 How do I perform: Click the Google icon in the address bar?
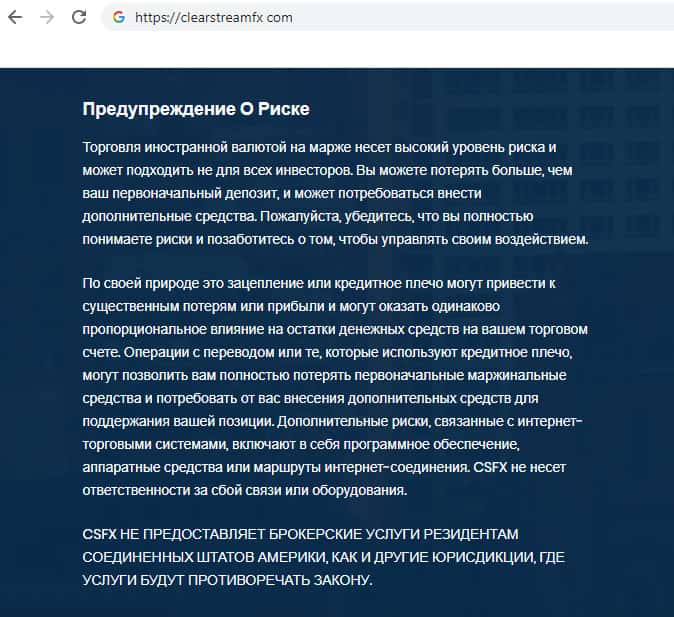click(x=119, y=17)
